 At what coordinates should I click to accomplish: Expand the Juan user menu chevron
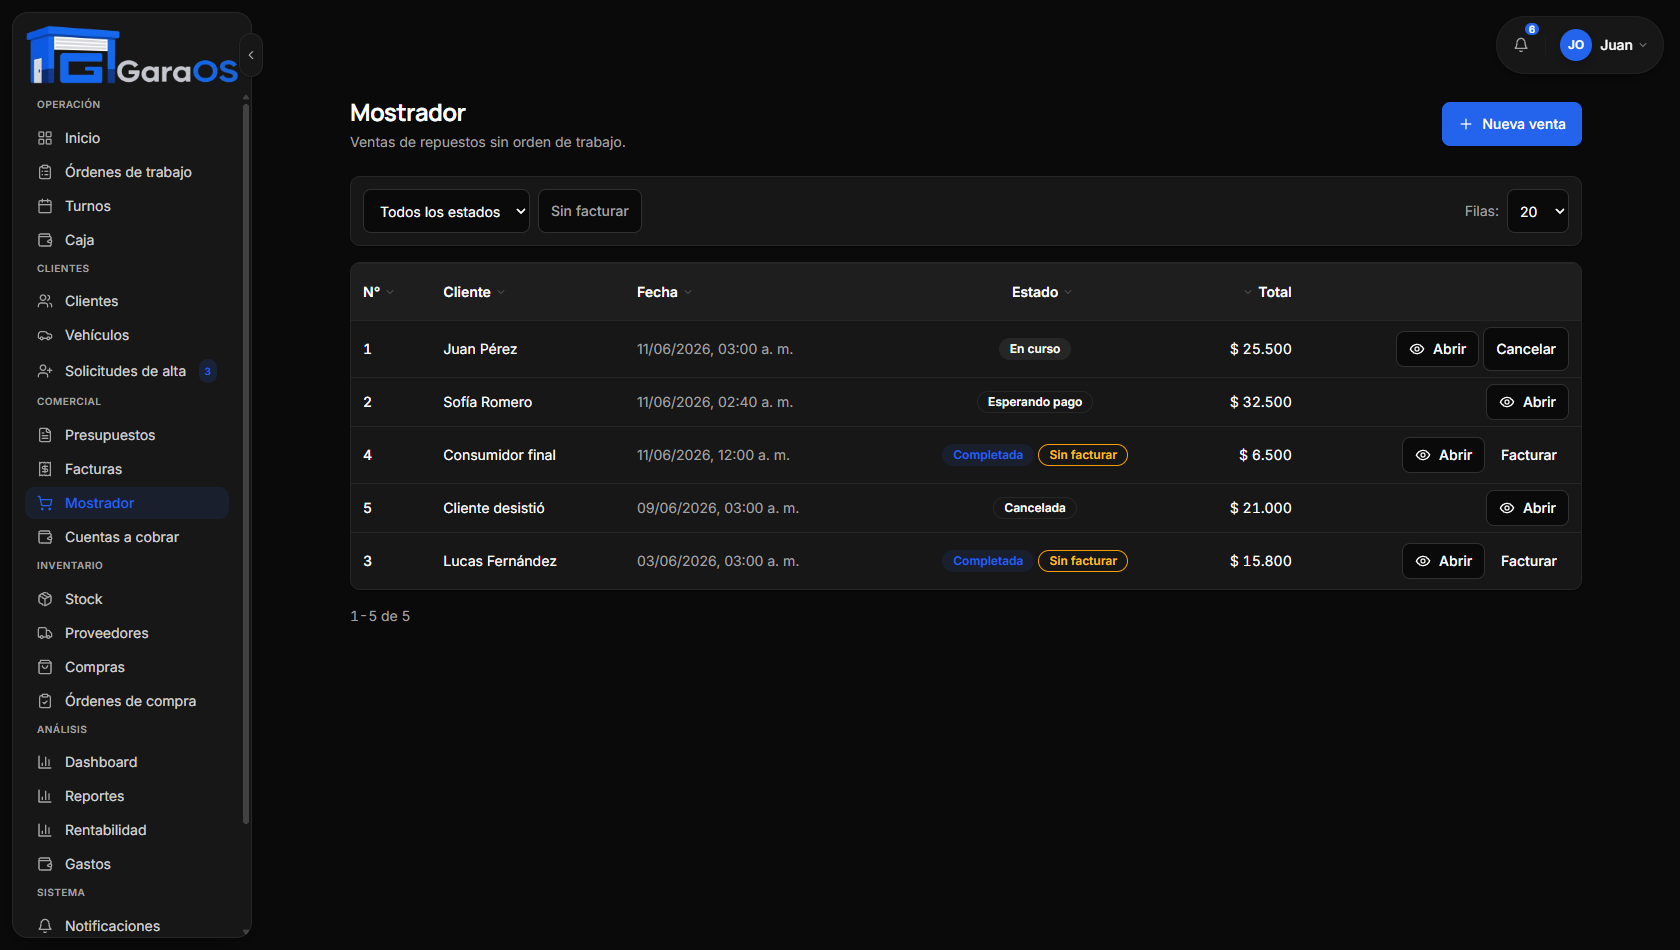(x=1643, y=45)
